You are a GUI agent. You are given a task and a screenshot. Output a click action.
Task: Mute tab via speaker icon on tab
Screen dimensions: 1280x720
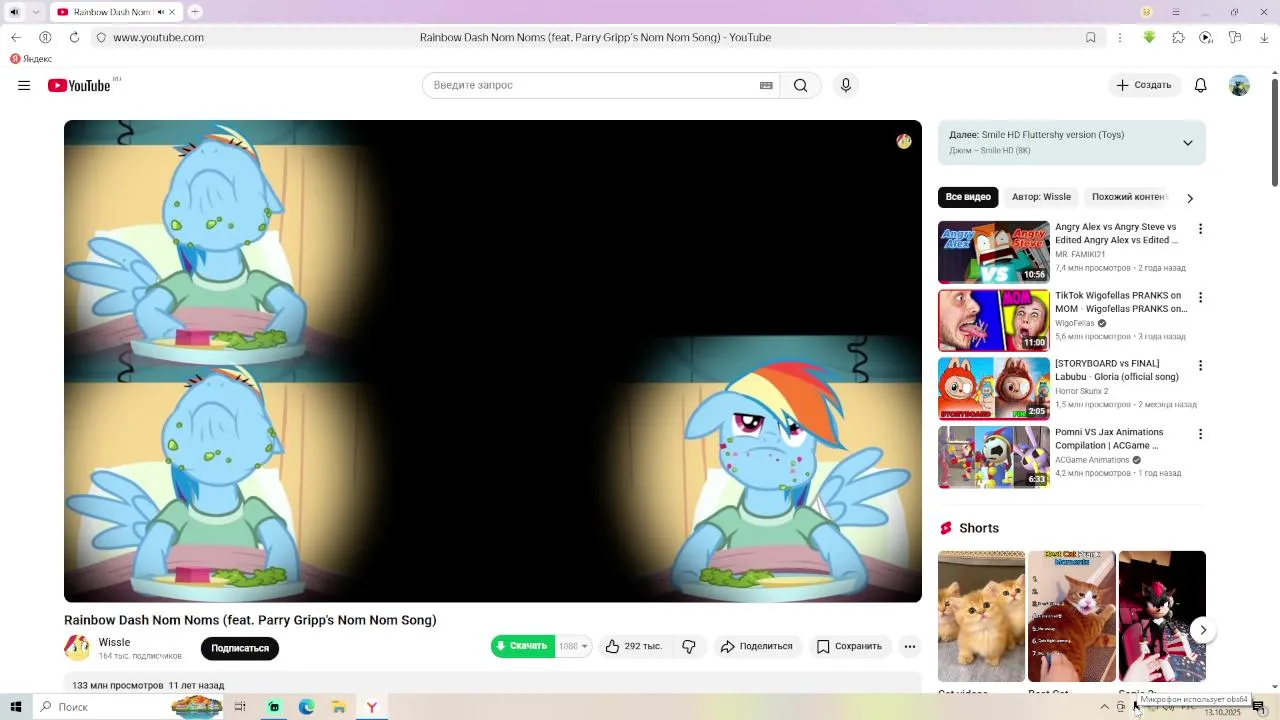(161, 12)
